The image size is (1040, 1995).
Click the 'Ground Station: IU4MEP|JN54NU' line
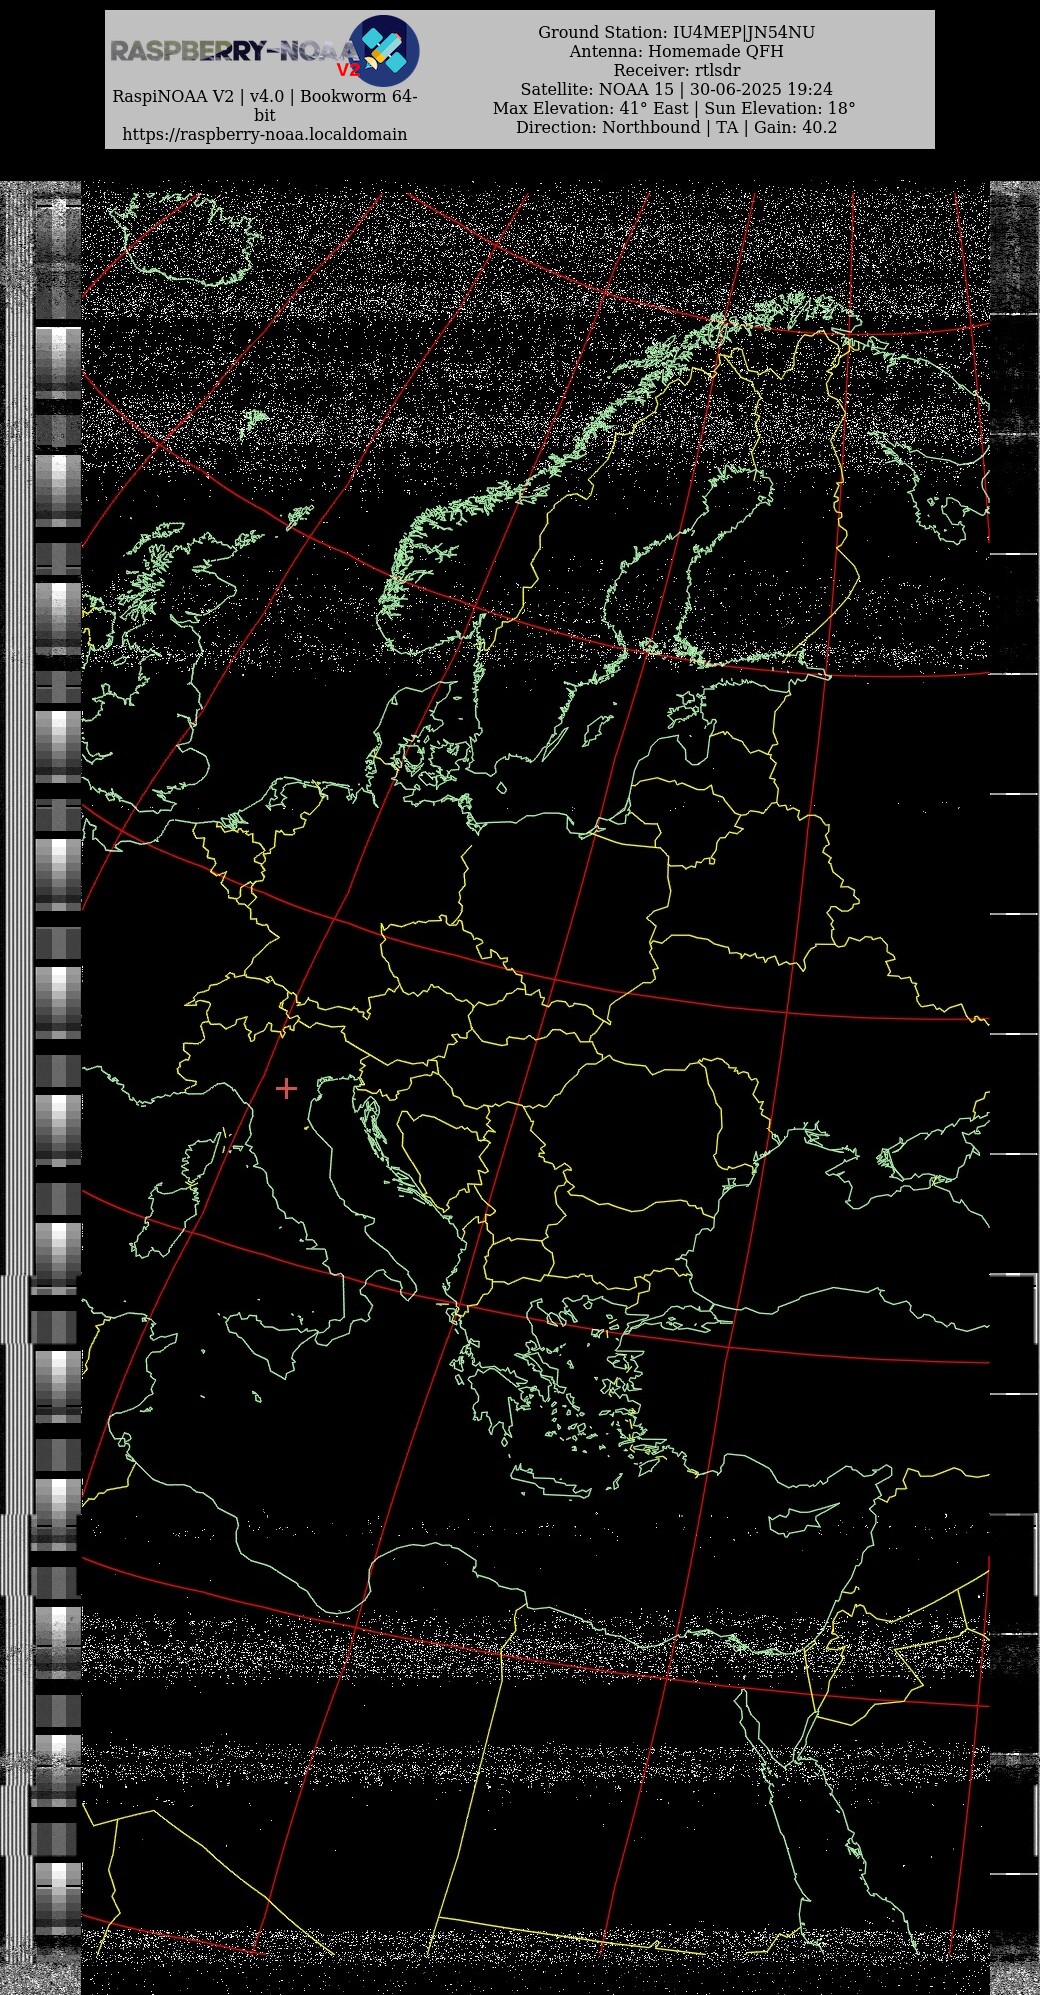tap(677, 33)
